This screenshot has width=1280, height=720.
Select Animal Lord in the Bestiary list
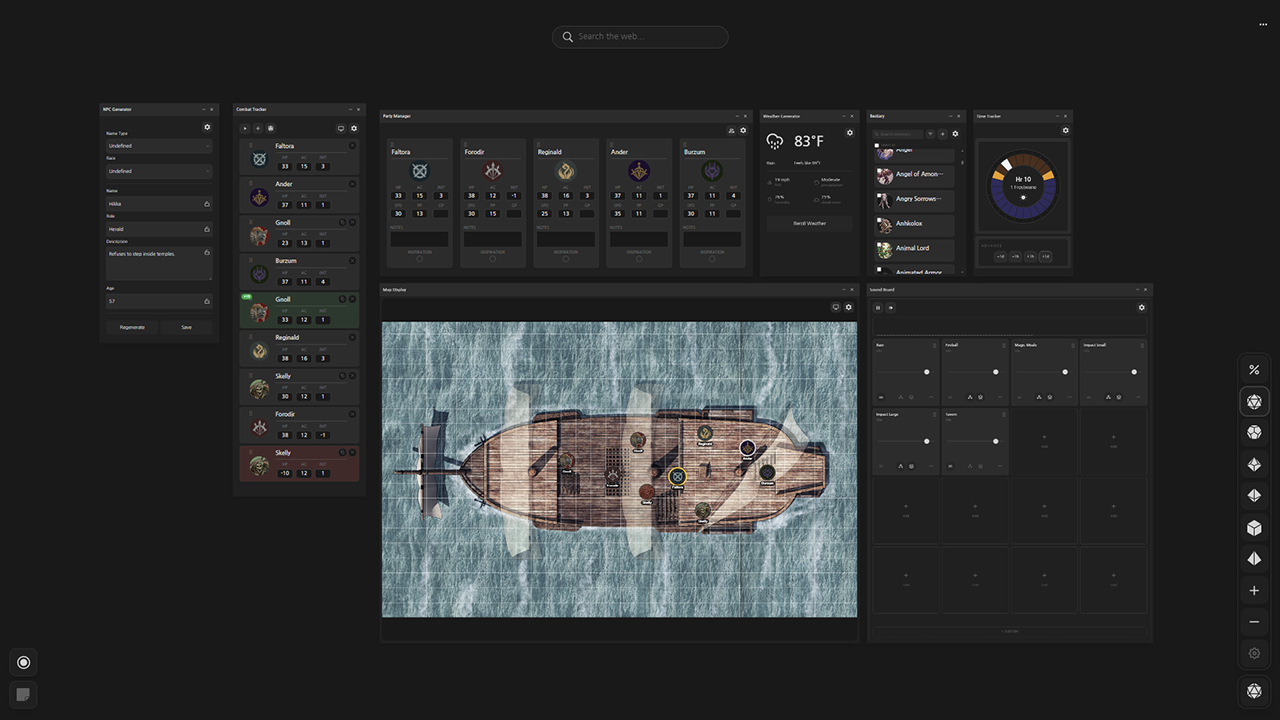coord(915,248)
